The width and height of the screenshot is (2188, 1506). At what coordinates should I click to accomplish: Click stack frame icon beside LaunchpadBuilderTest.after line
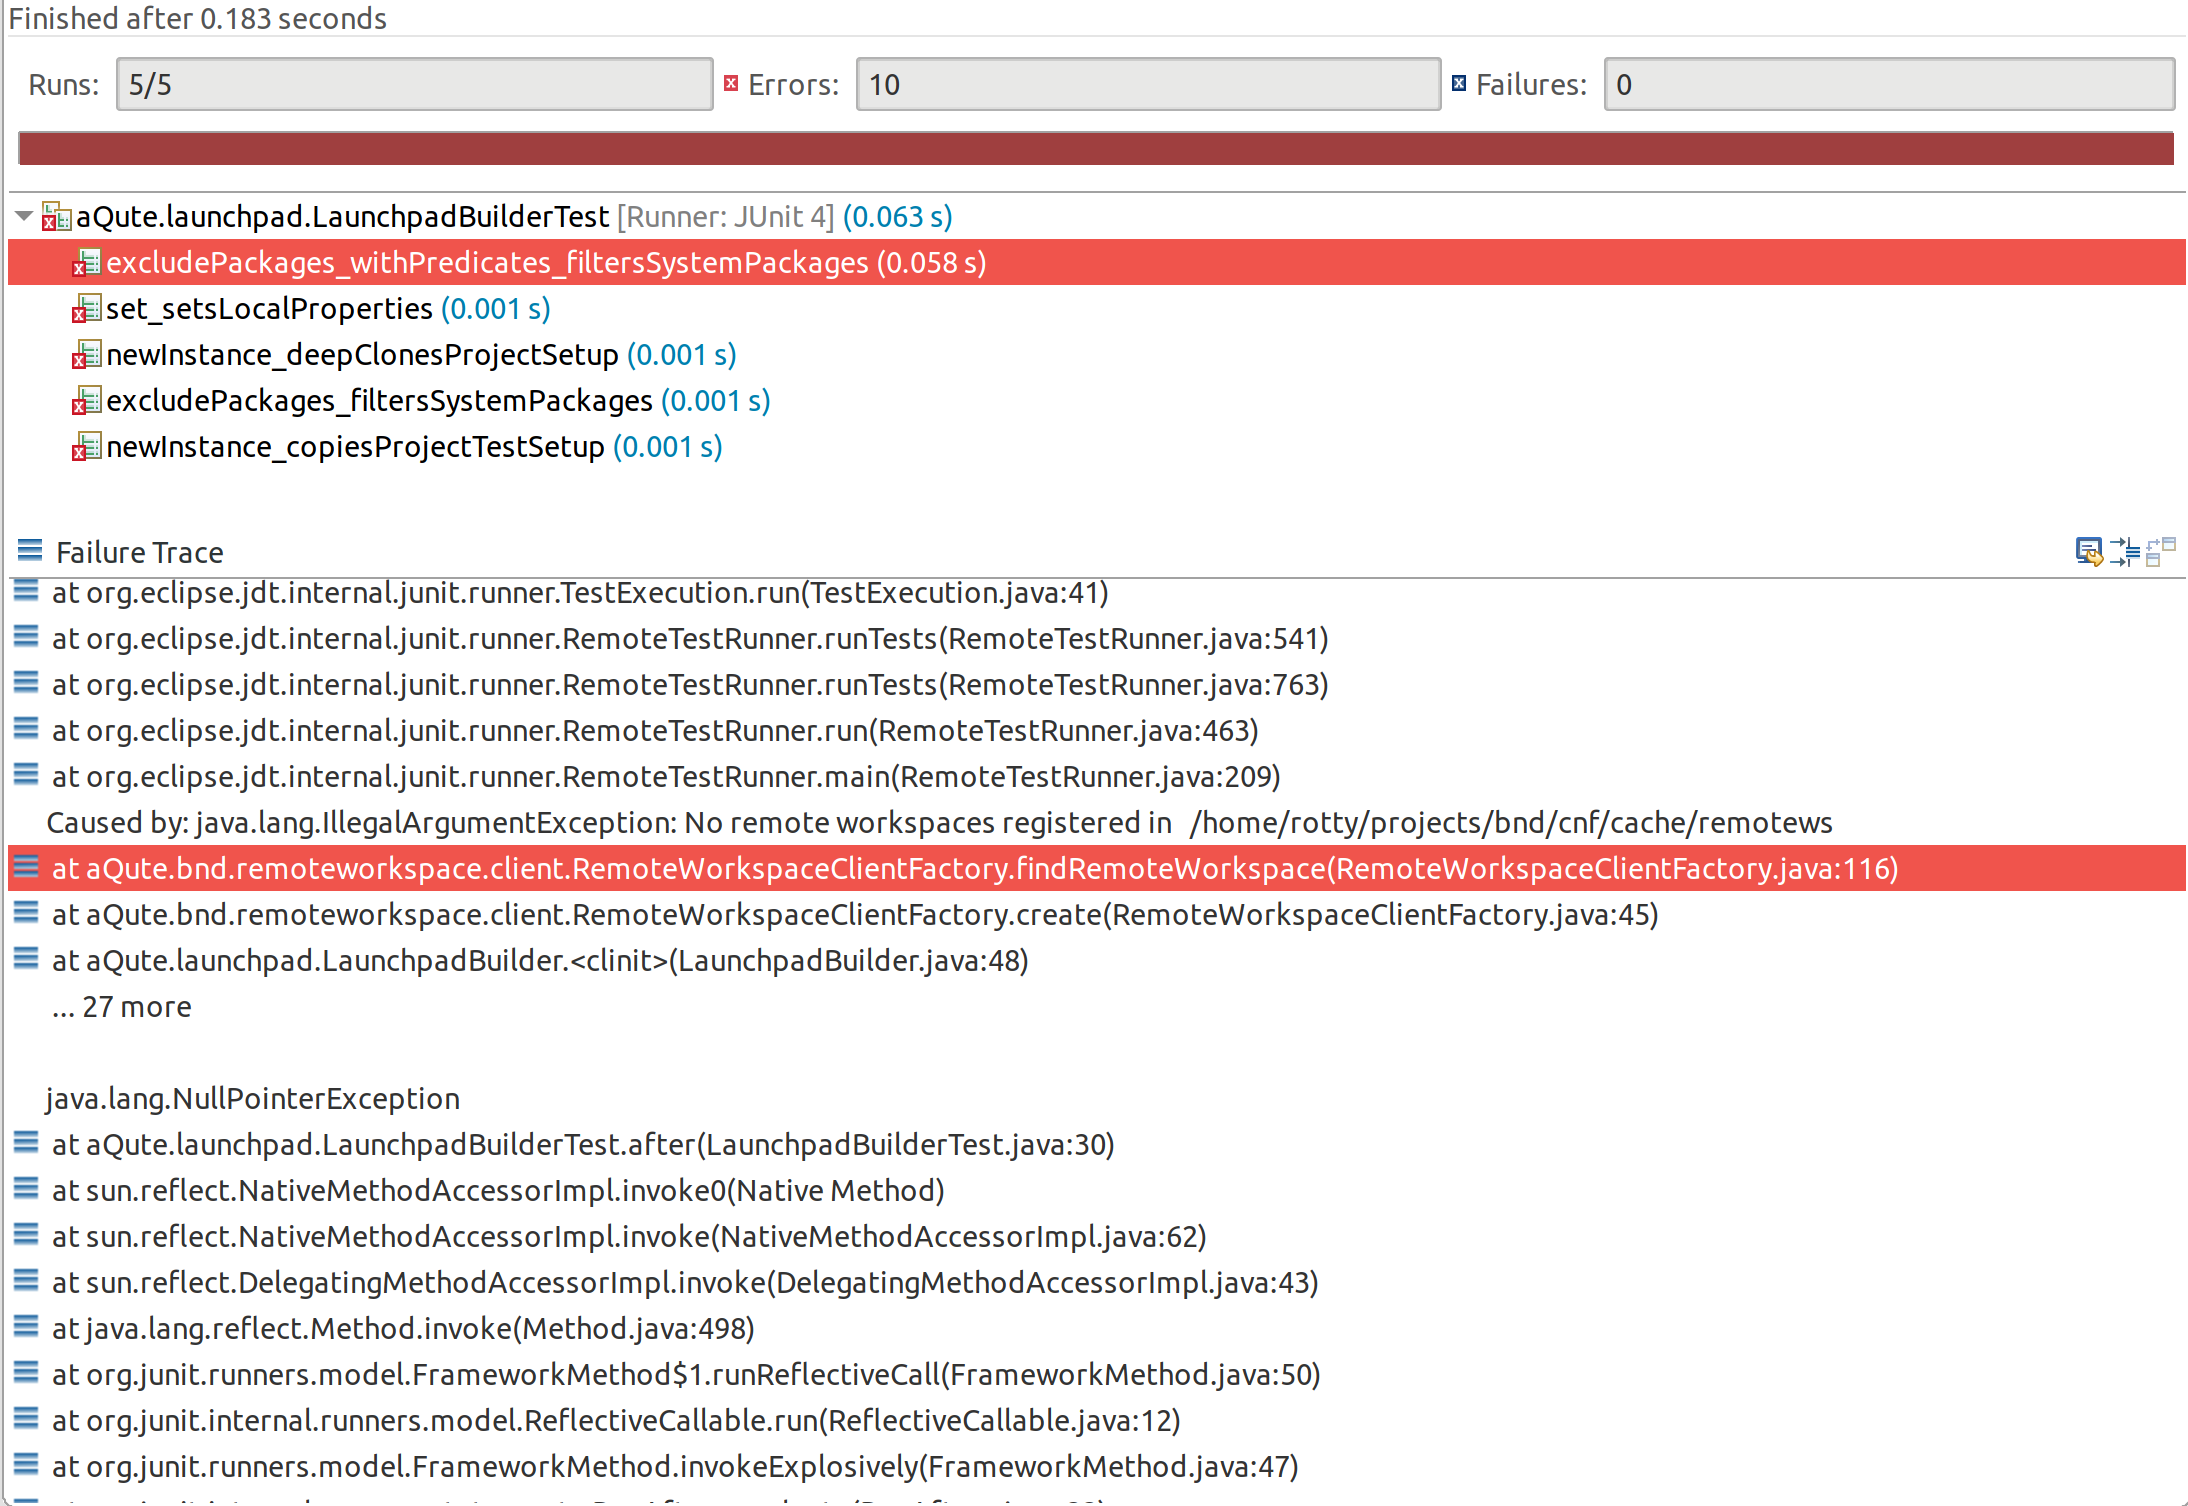tap(26, 1143)
